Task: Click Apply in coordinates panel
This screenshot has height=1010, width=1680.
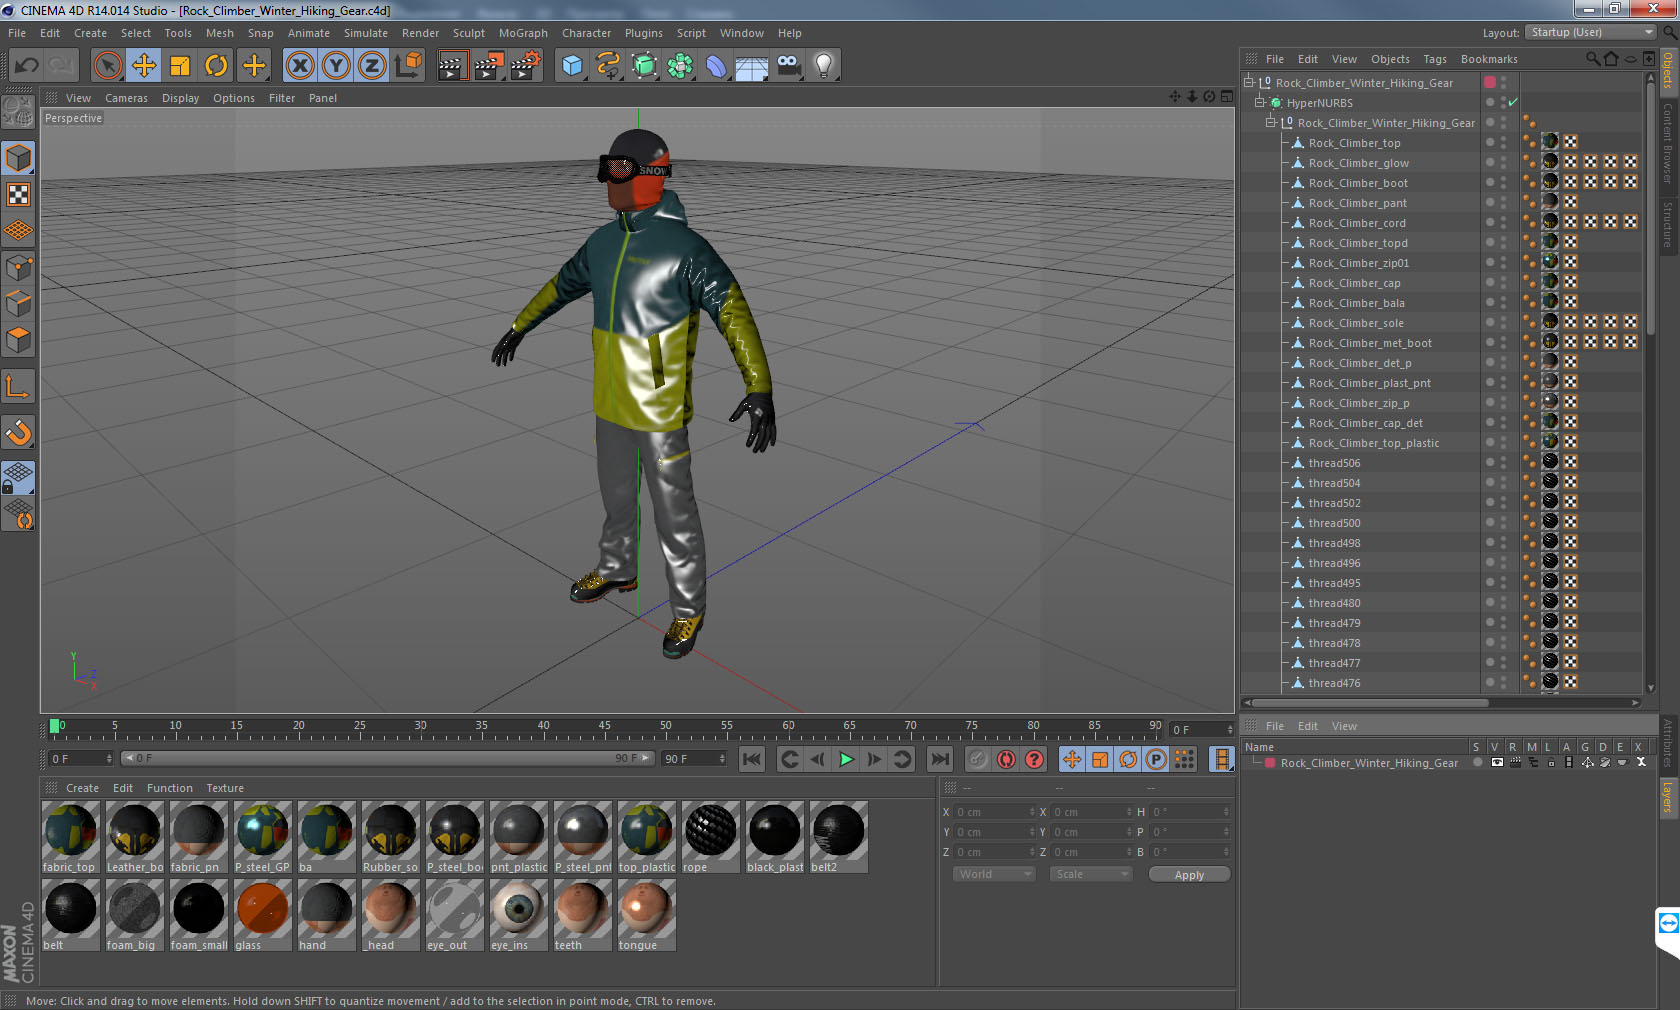Action: [1189, 875]
